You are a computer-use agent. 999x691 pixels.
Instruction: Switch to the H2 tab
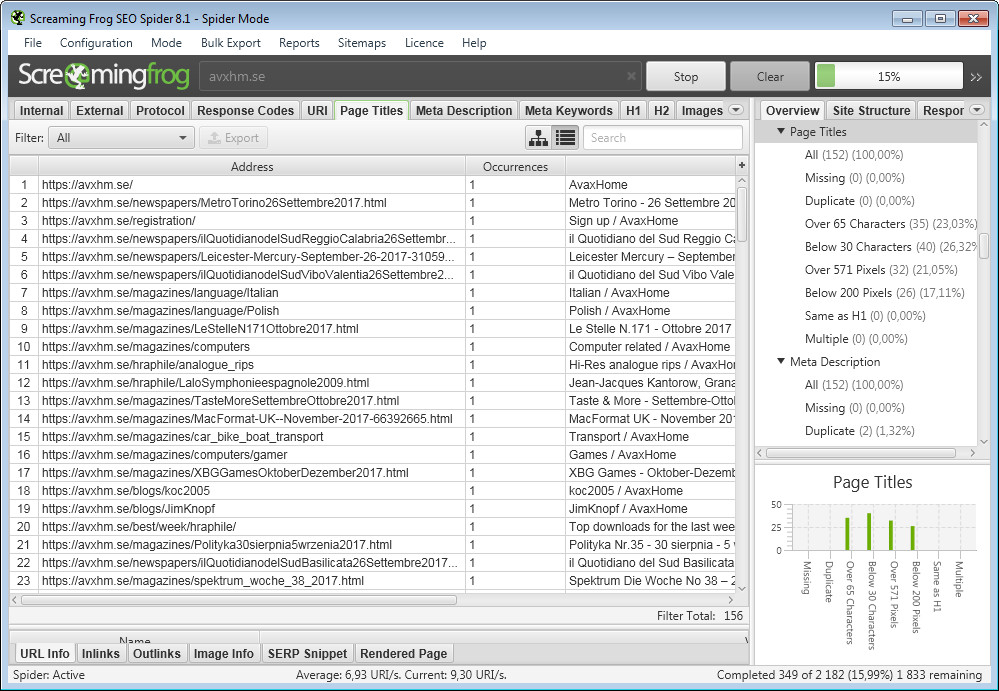point(661,110)
